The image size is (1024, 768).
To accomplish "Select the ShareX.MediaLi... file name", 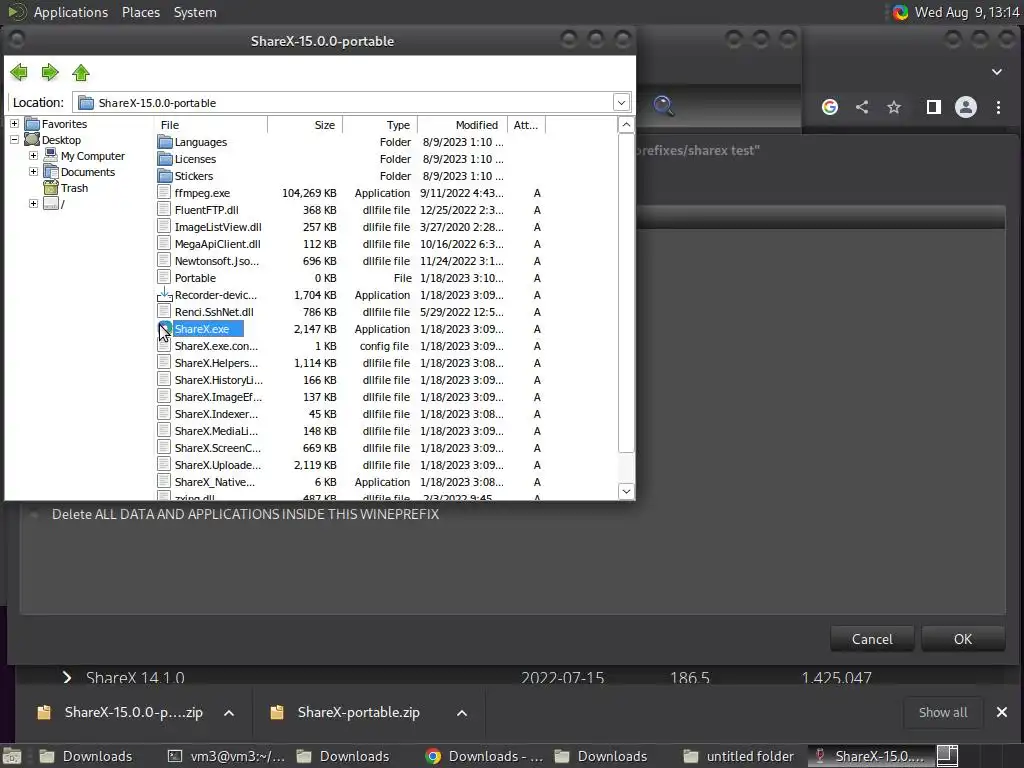I will (x=216, y=431).
